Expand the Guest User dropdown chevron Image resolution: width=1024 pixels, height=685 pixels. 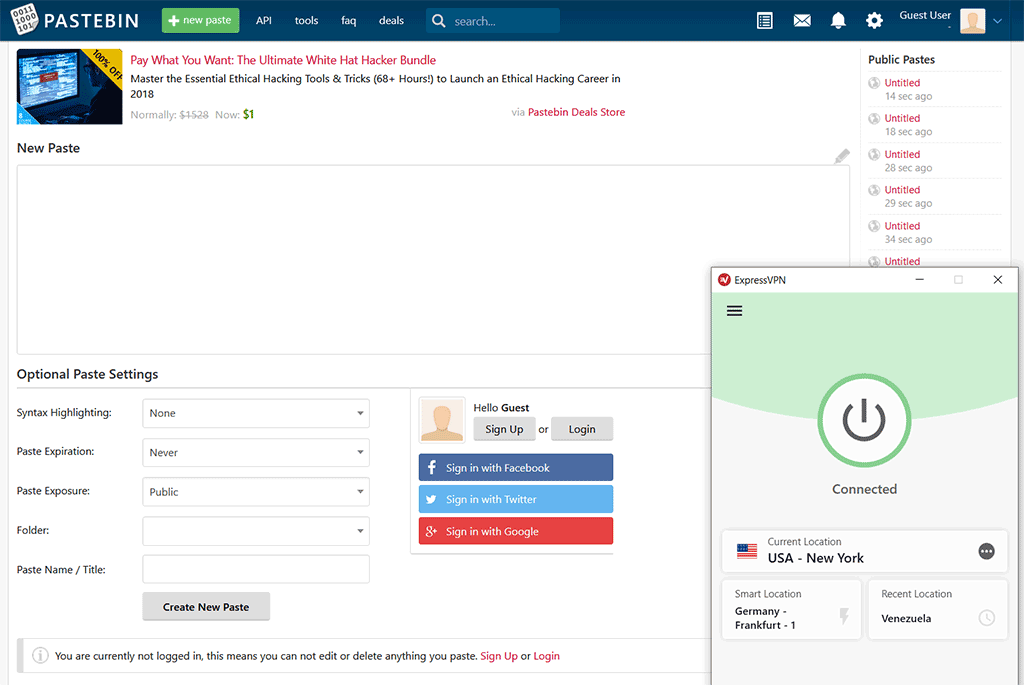coord(997,21)
